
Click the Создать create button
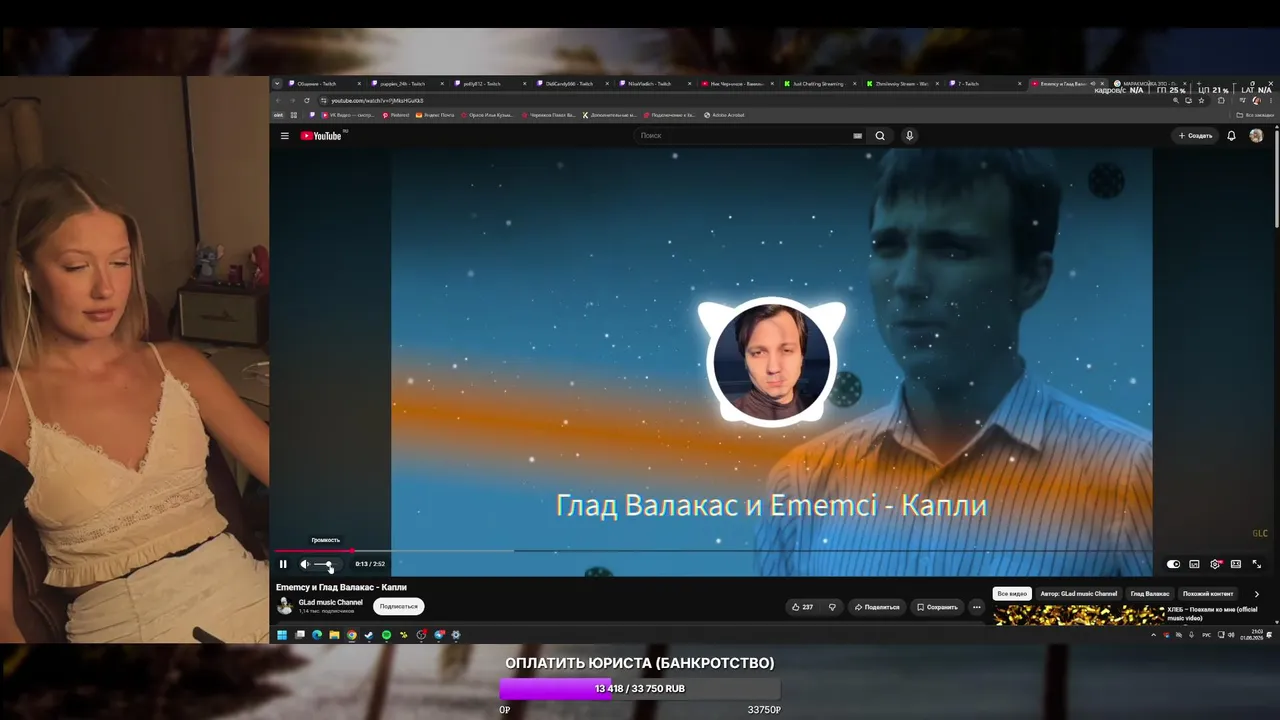tap(1195, 136)
